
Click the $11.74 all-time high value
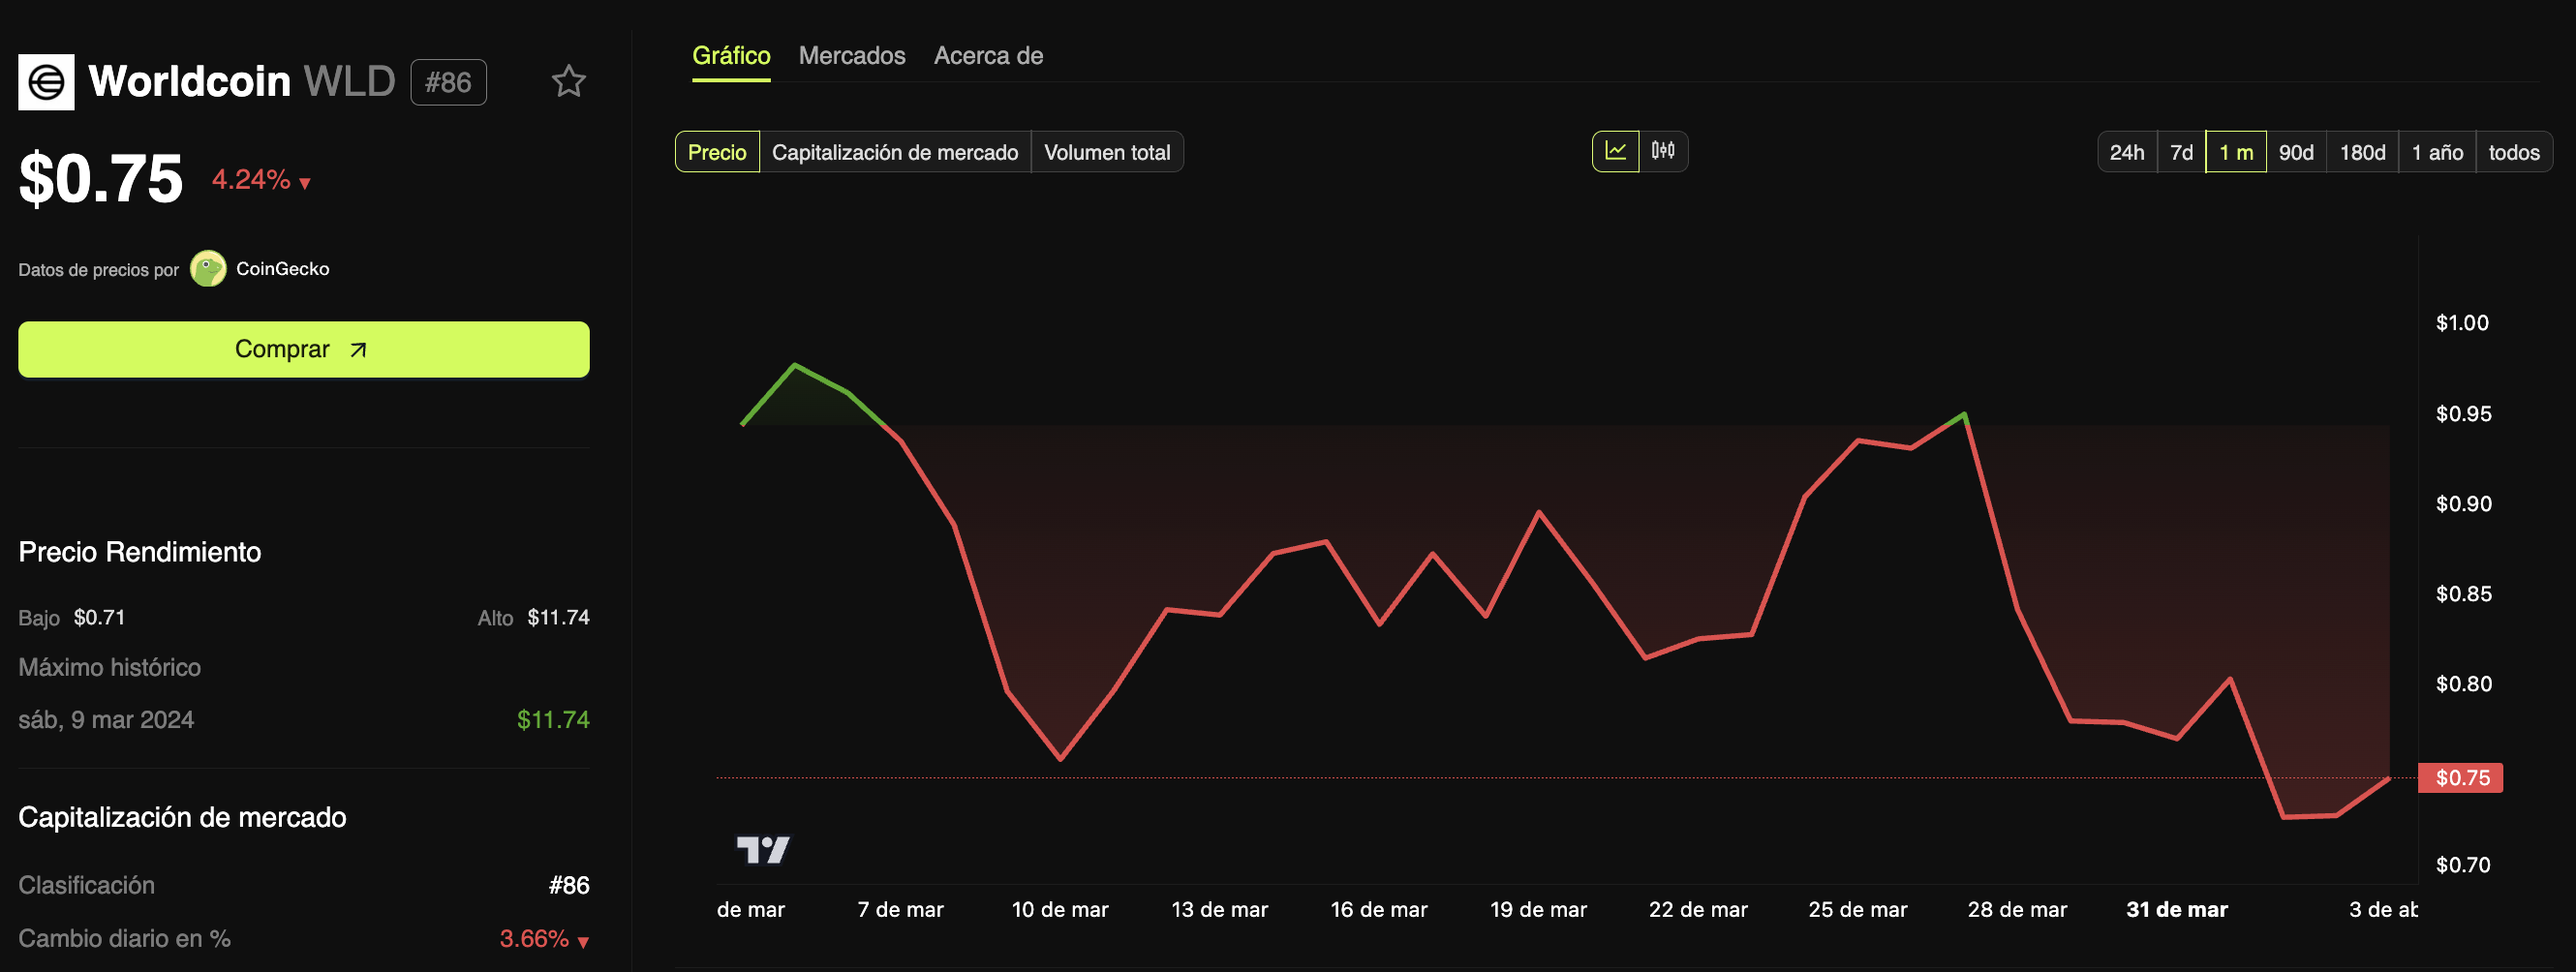(553, 720)
